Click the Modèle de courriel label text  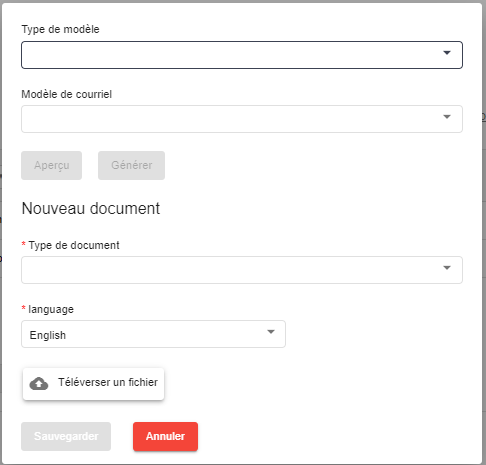(67, 94)
